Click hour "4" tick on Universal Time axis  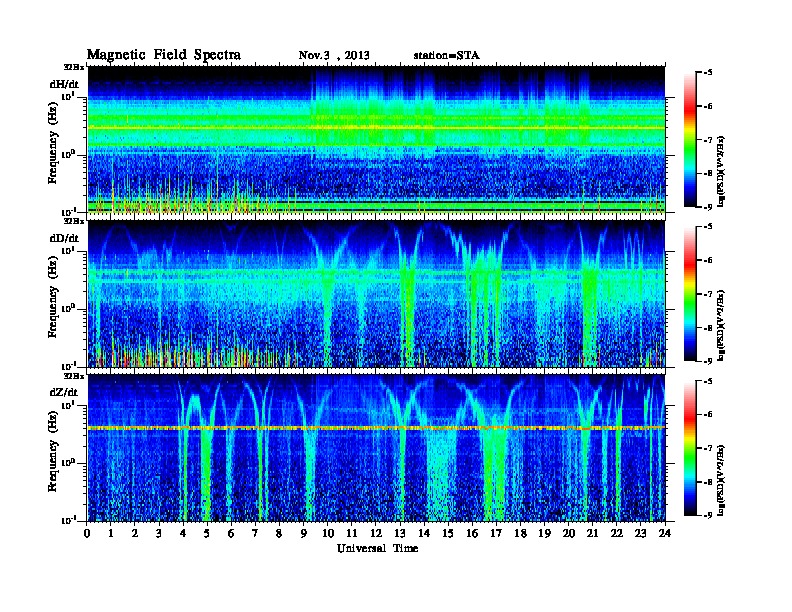click(x=183, y=534)
